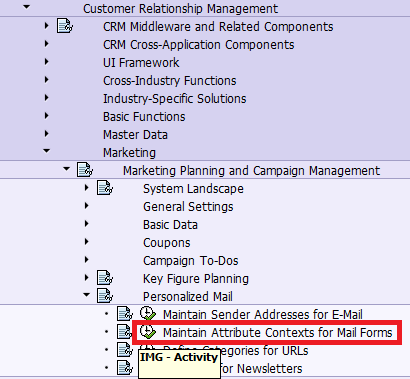410x379 pixels.
Task: Open documentation icon for Maintain Sender Addresses for E-Mail
Action: [x=125, y=314]
